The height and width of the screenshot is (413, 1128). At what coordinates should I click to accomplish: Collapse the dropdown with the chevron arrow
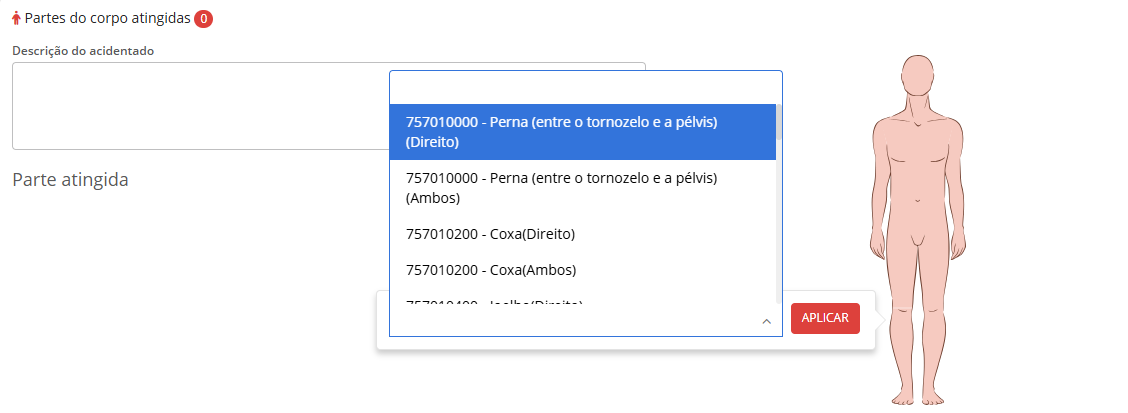point(766,322)
